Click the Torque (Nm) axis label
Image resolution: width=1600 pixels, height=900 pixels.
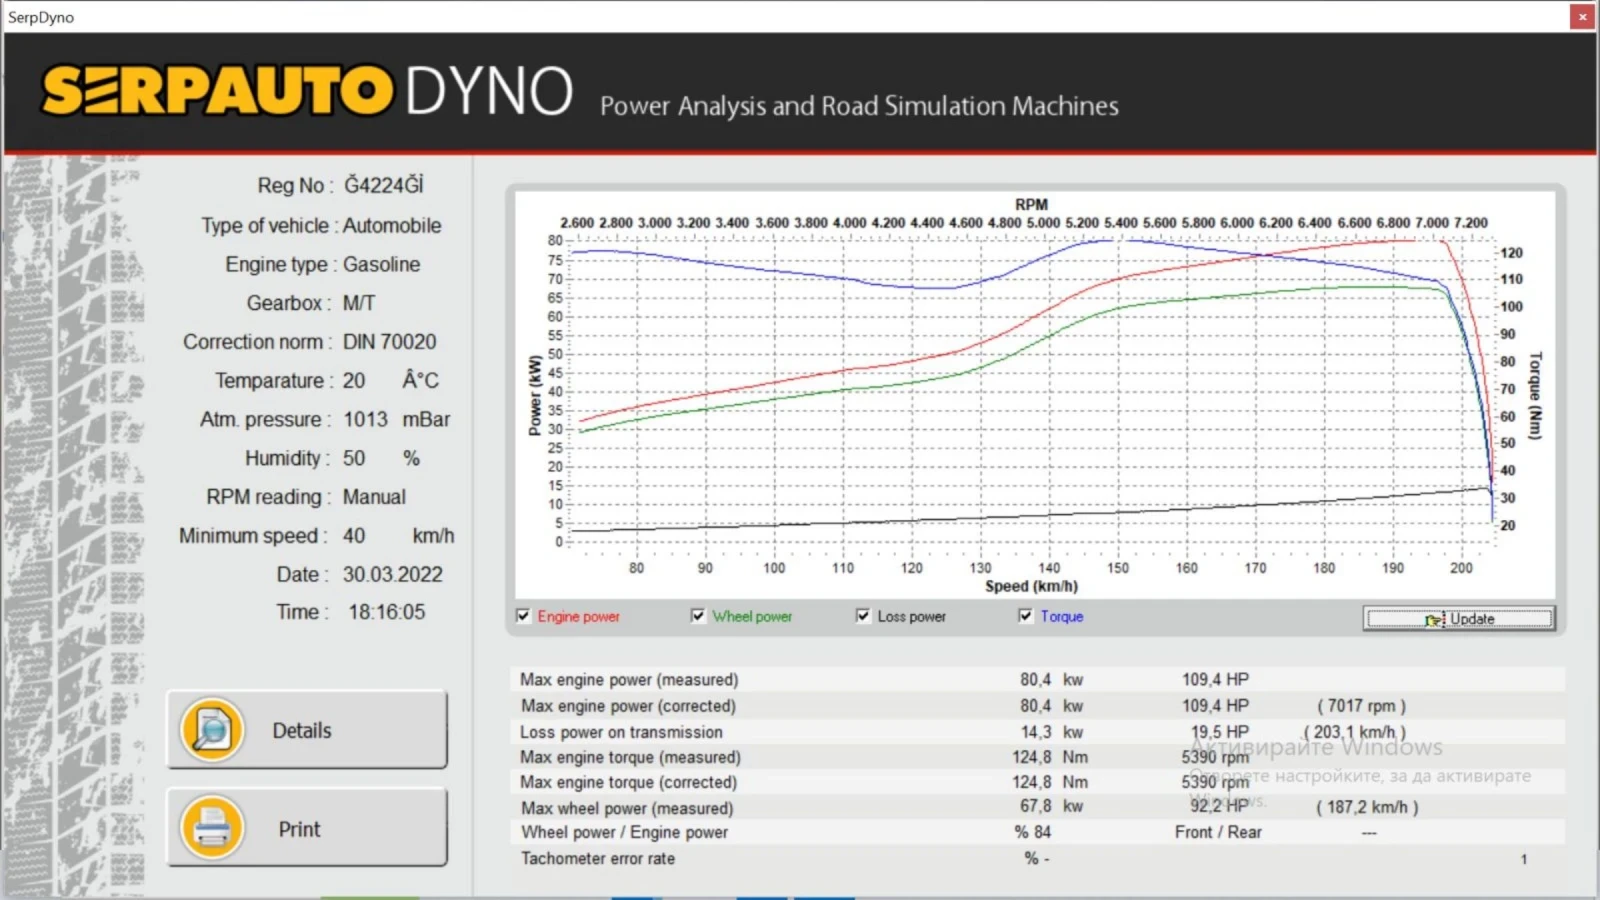(1535, 396)
